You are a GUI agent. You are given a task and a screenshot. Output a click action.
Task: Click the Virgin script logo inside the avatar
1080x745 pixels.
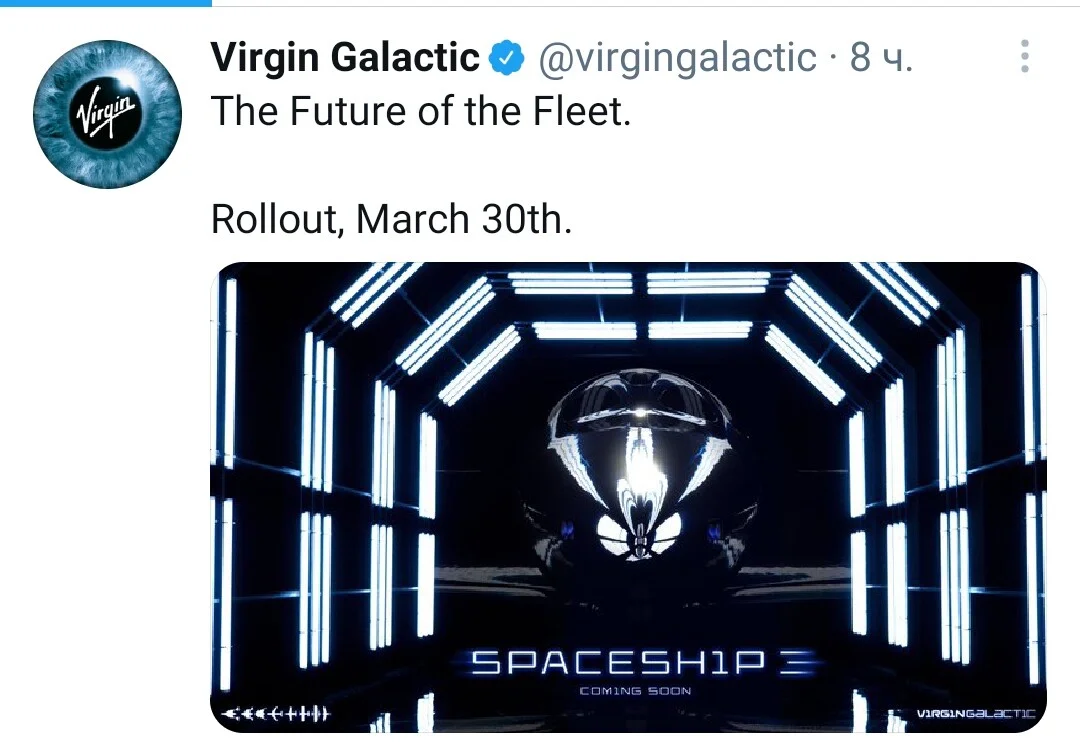pos(106,111)
